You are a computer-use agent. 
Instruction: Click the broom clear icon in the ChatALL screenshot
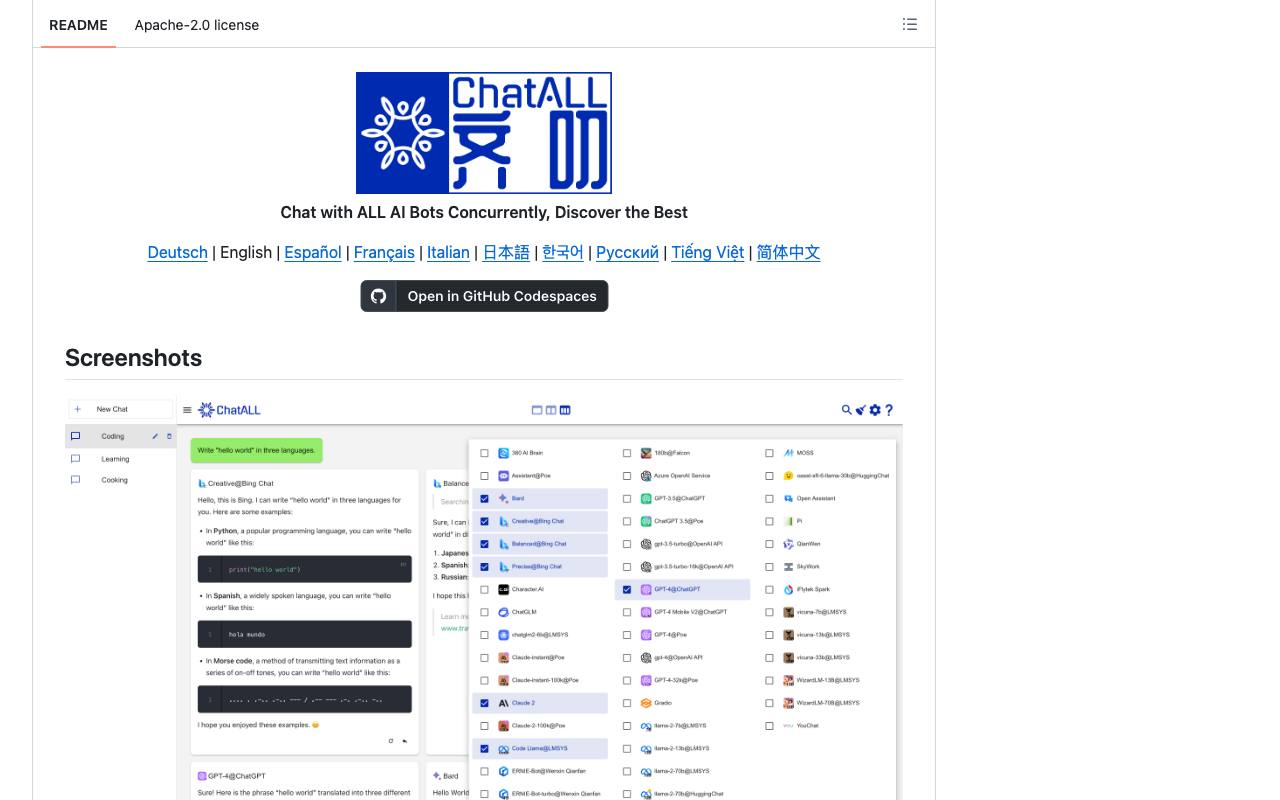pyautogui.click(x=861, y=410)
